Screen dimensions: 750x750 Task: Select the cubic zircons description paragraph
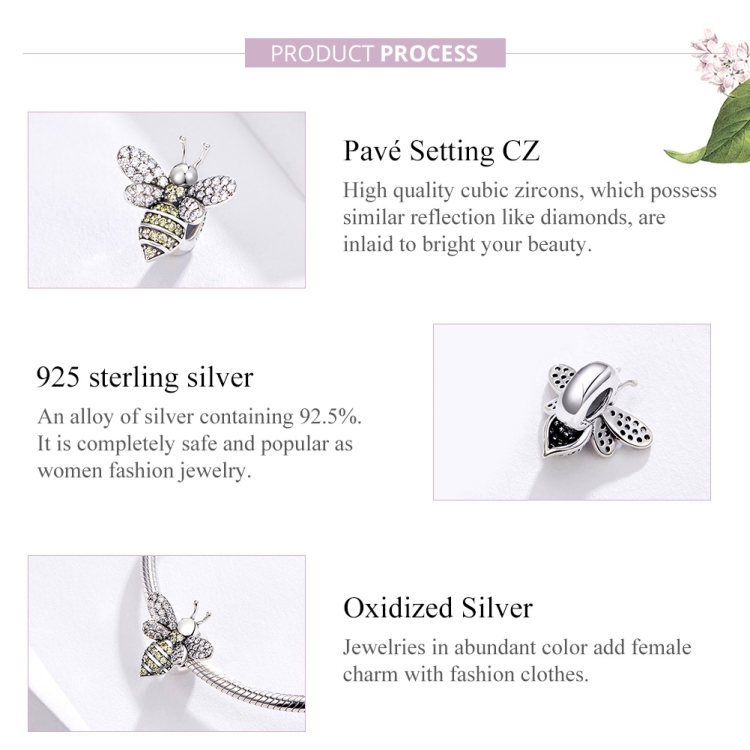point(529,217)
